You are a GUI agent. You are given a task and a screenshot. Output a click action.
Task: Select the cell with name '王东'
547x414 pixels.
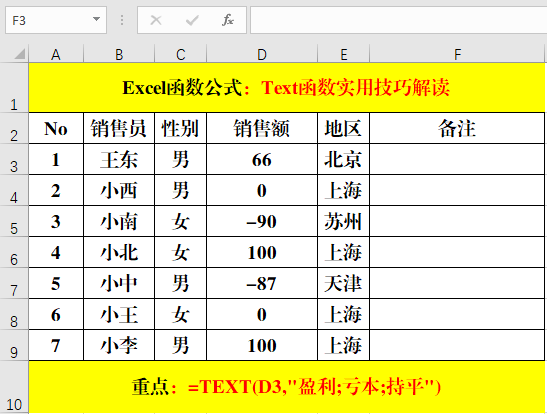119,159
